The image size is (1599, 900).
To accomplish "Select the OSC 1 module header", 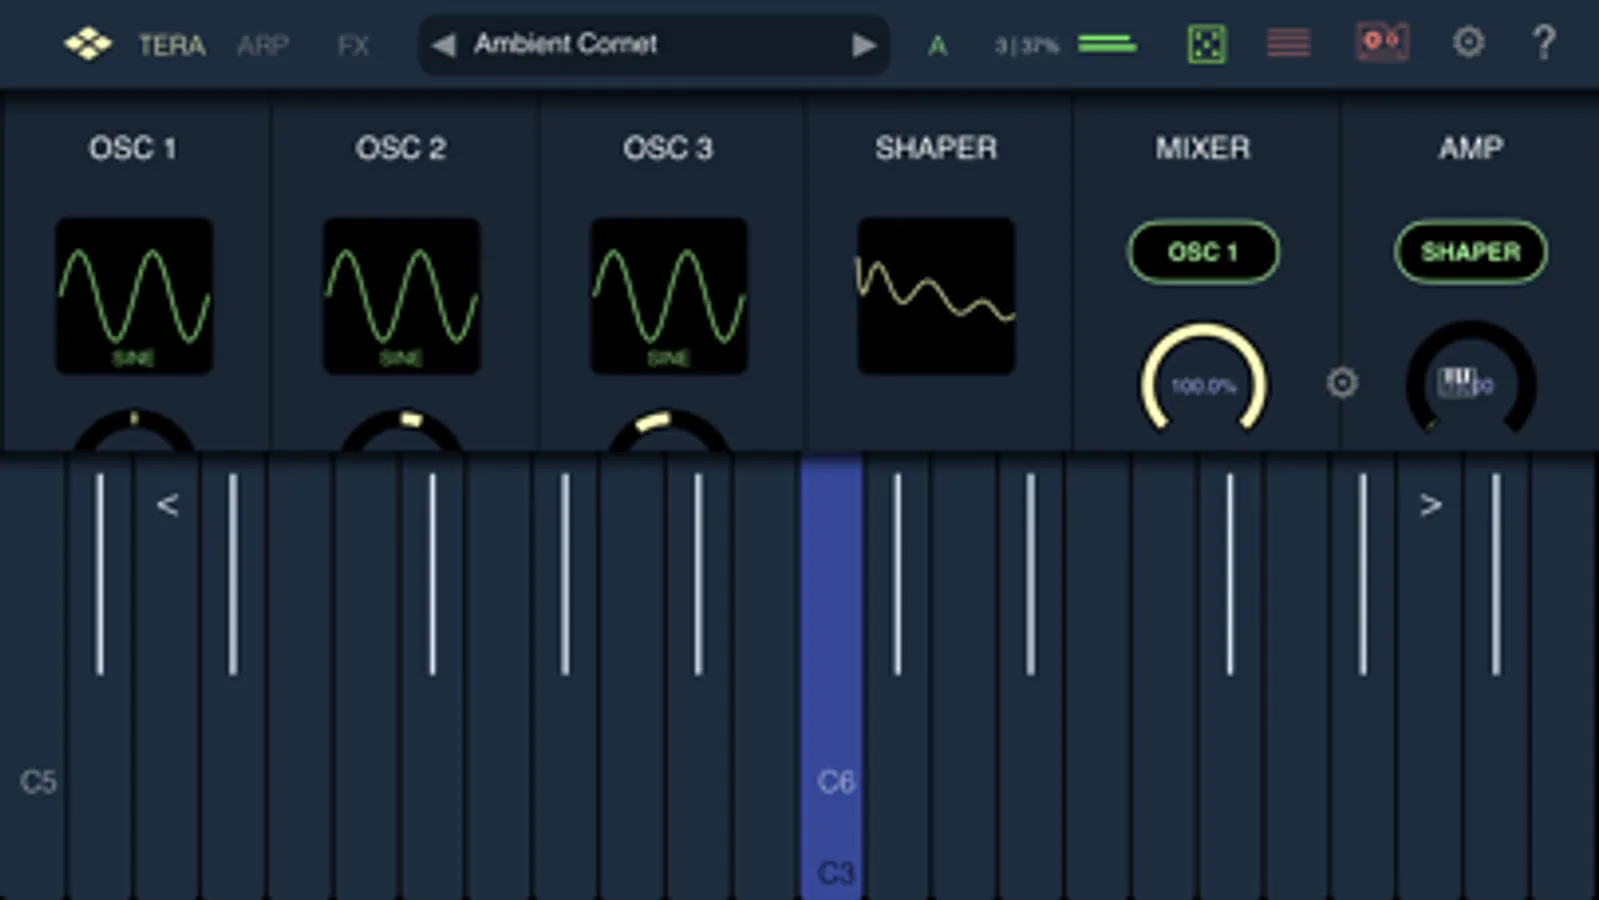I will tap(132, 148).
